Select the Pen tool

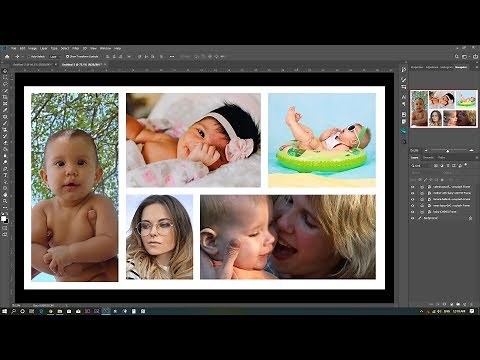(5, 168)
